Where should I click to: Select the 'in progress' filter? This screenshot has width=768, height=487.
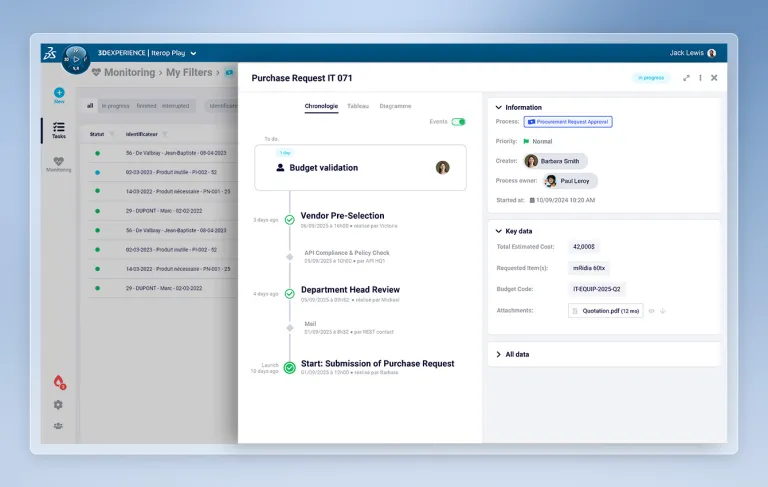point(115,105)
